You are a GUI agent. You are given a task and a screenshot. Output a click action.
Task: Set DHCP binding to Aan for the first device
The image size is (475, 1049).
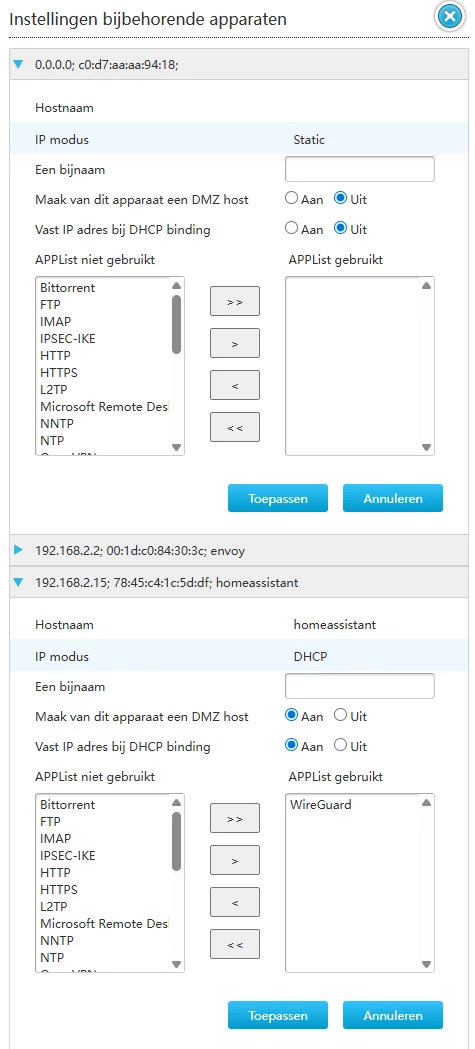pyautogui.click(x=291, y=229)
